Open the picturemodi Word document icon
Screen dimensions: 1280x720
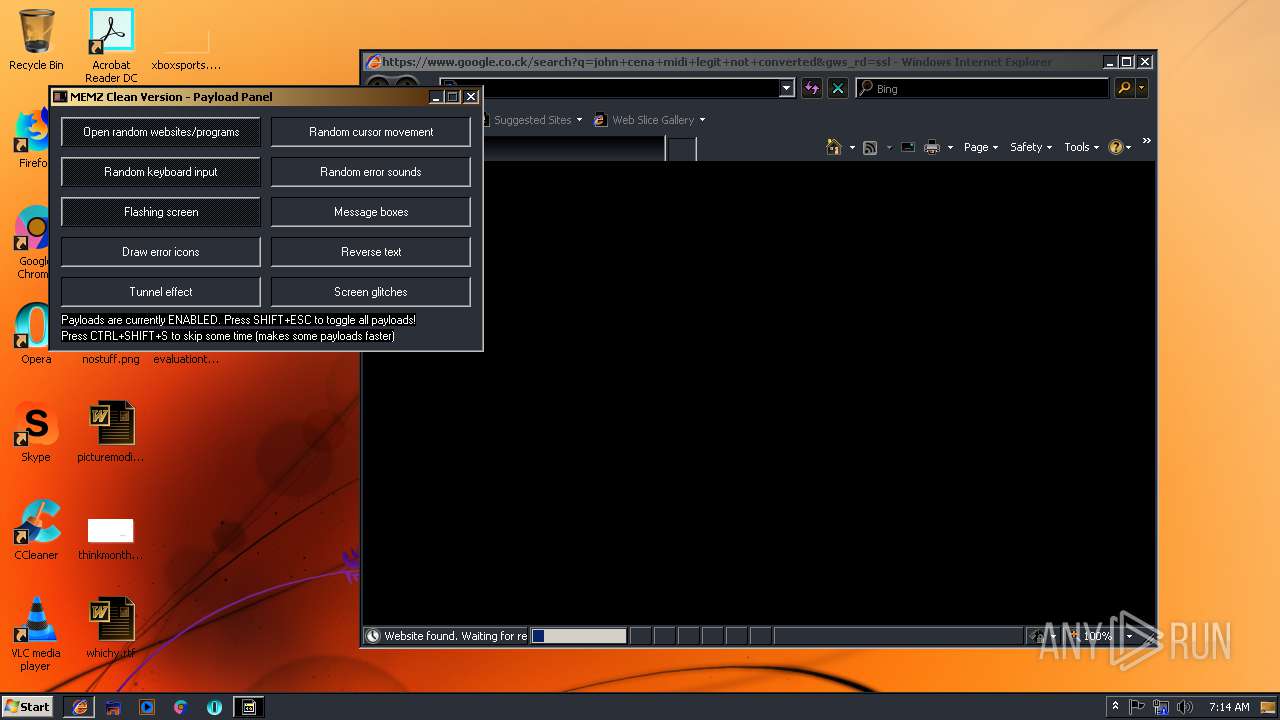(111, 432)
